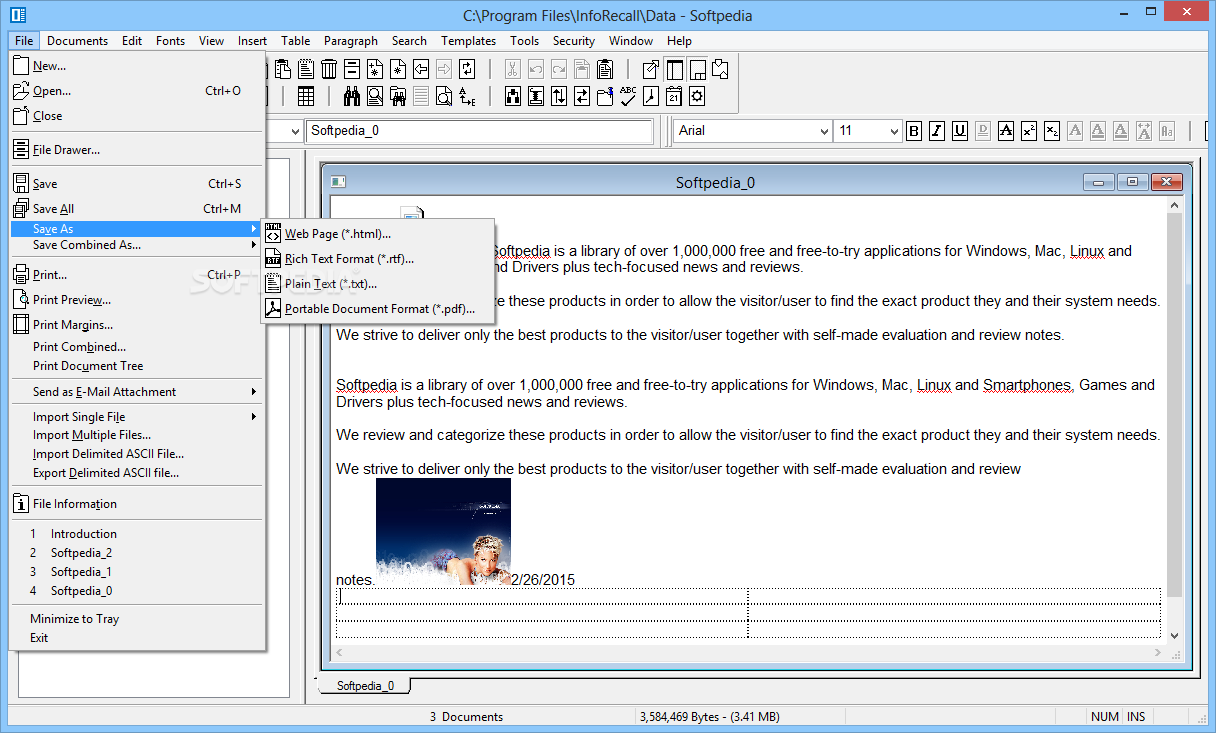The height and width of the screenshot is (733, 1216).
Task: Click the Softpedia_0 title input field
Action: [480, 131]
